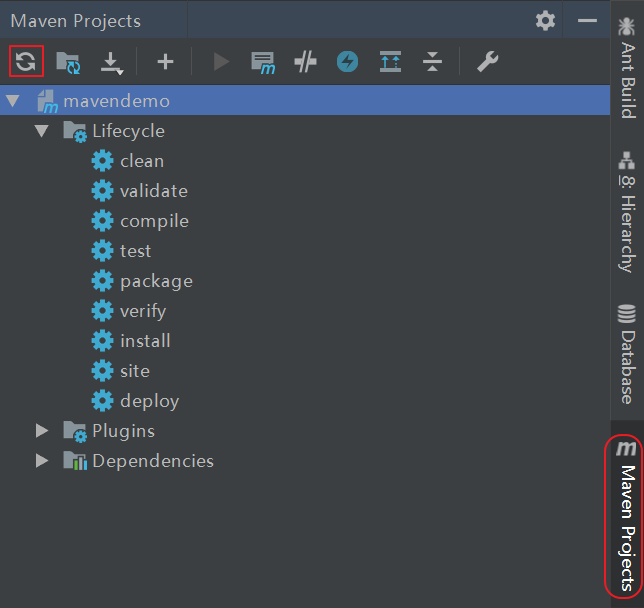Collapse all nodes in Maven tree
The image size is (644, 608).
tap(432, 62)
